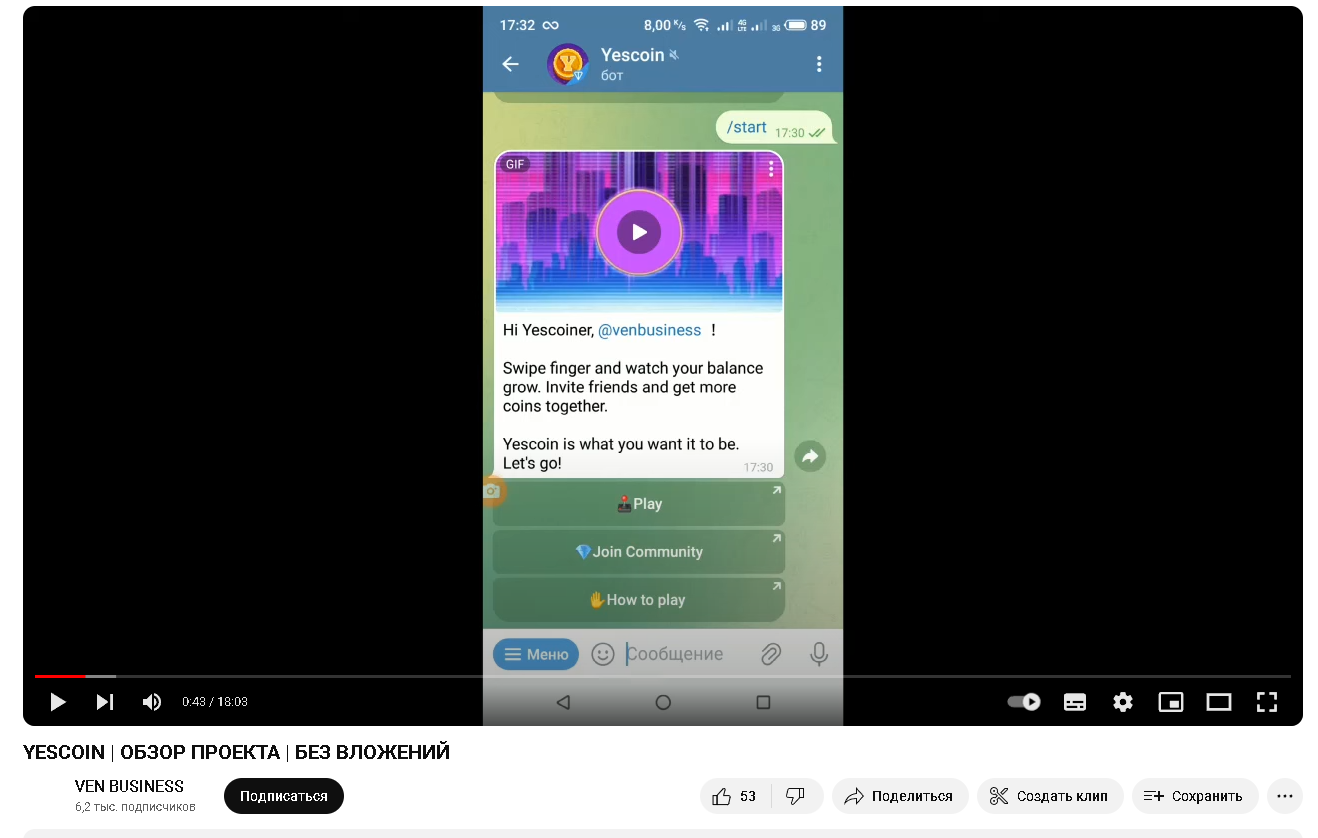This screenshot has width=1318, height=838.
Task: Tap the Android recents square
Action: (763, 703)
